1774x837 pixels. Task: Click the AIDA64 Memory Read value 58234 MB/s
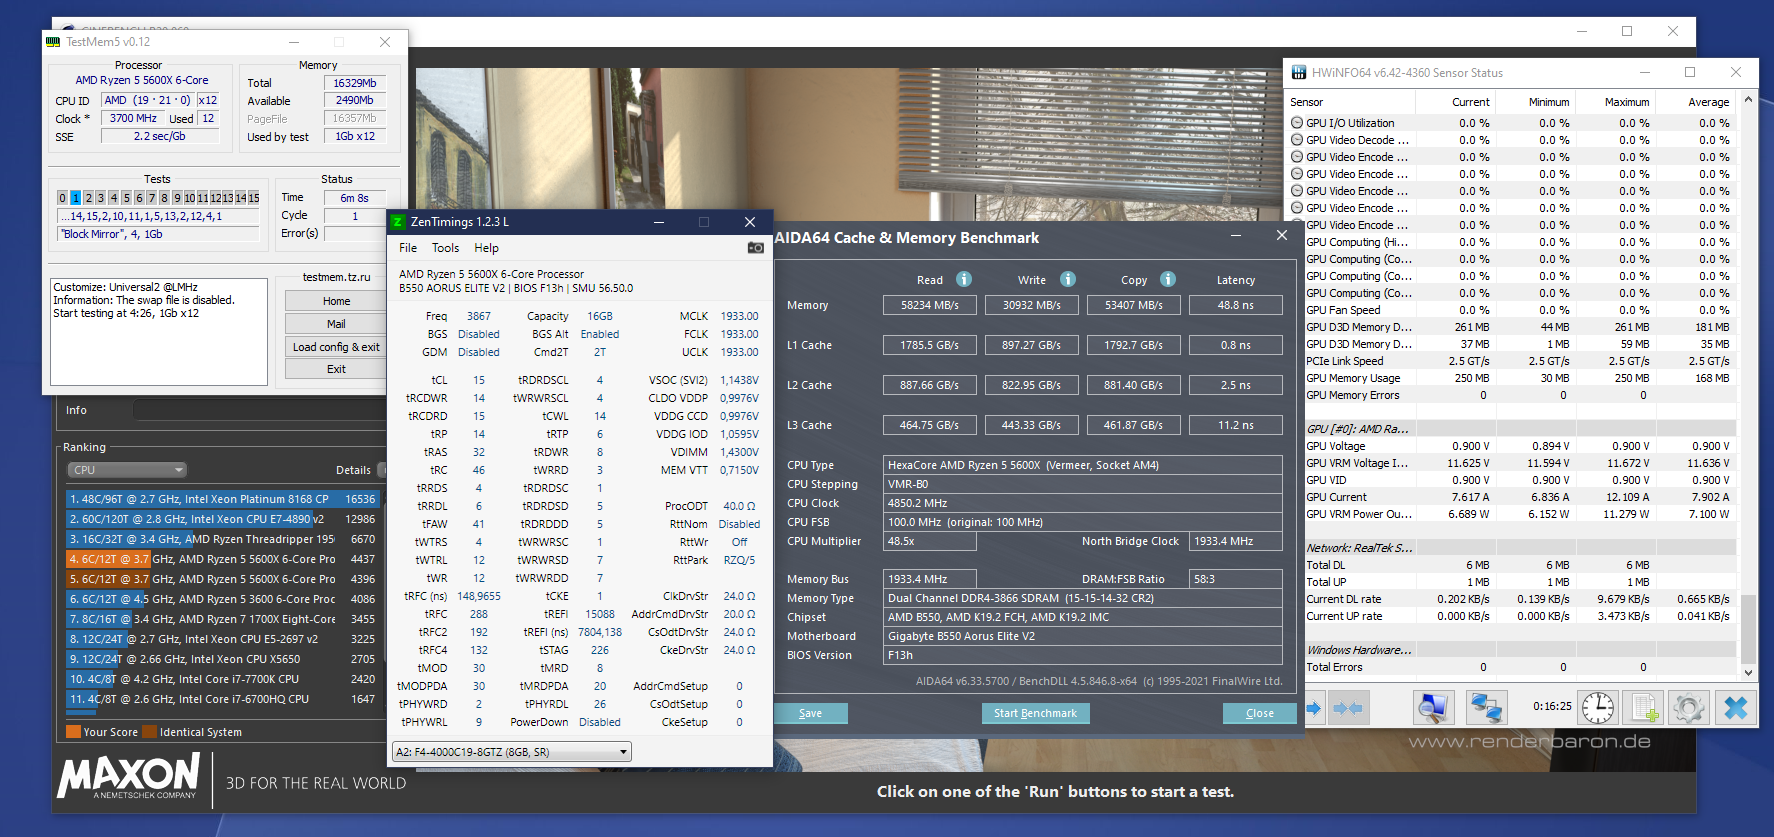(x=930, y=305)
